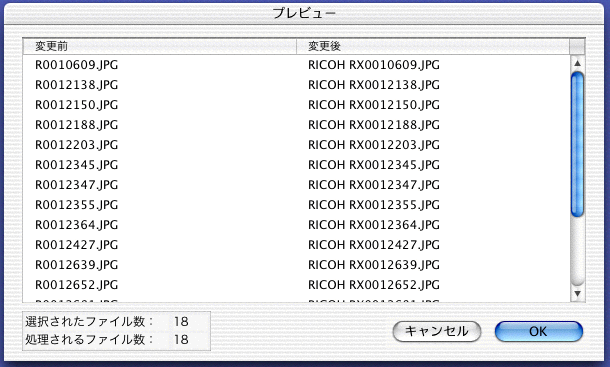Click new name RICOH RX0012639.JPG
The height and width of the screenshot is (367, 610).
374,265
